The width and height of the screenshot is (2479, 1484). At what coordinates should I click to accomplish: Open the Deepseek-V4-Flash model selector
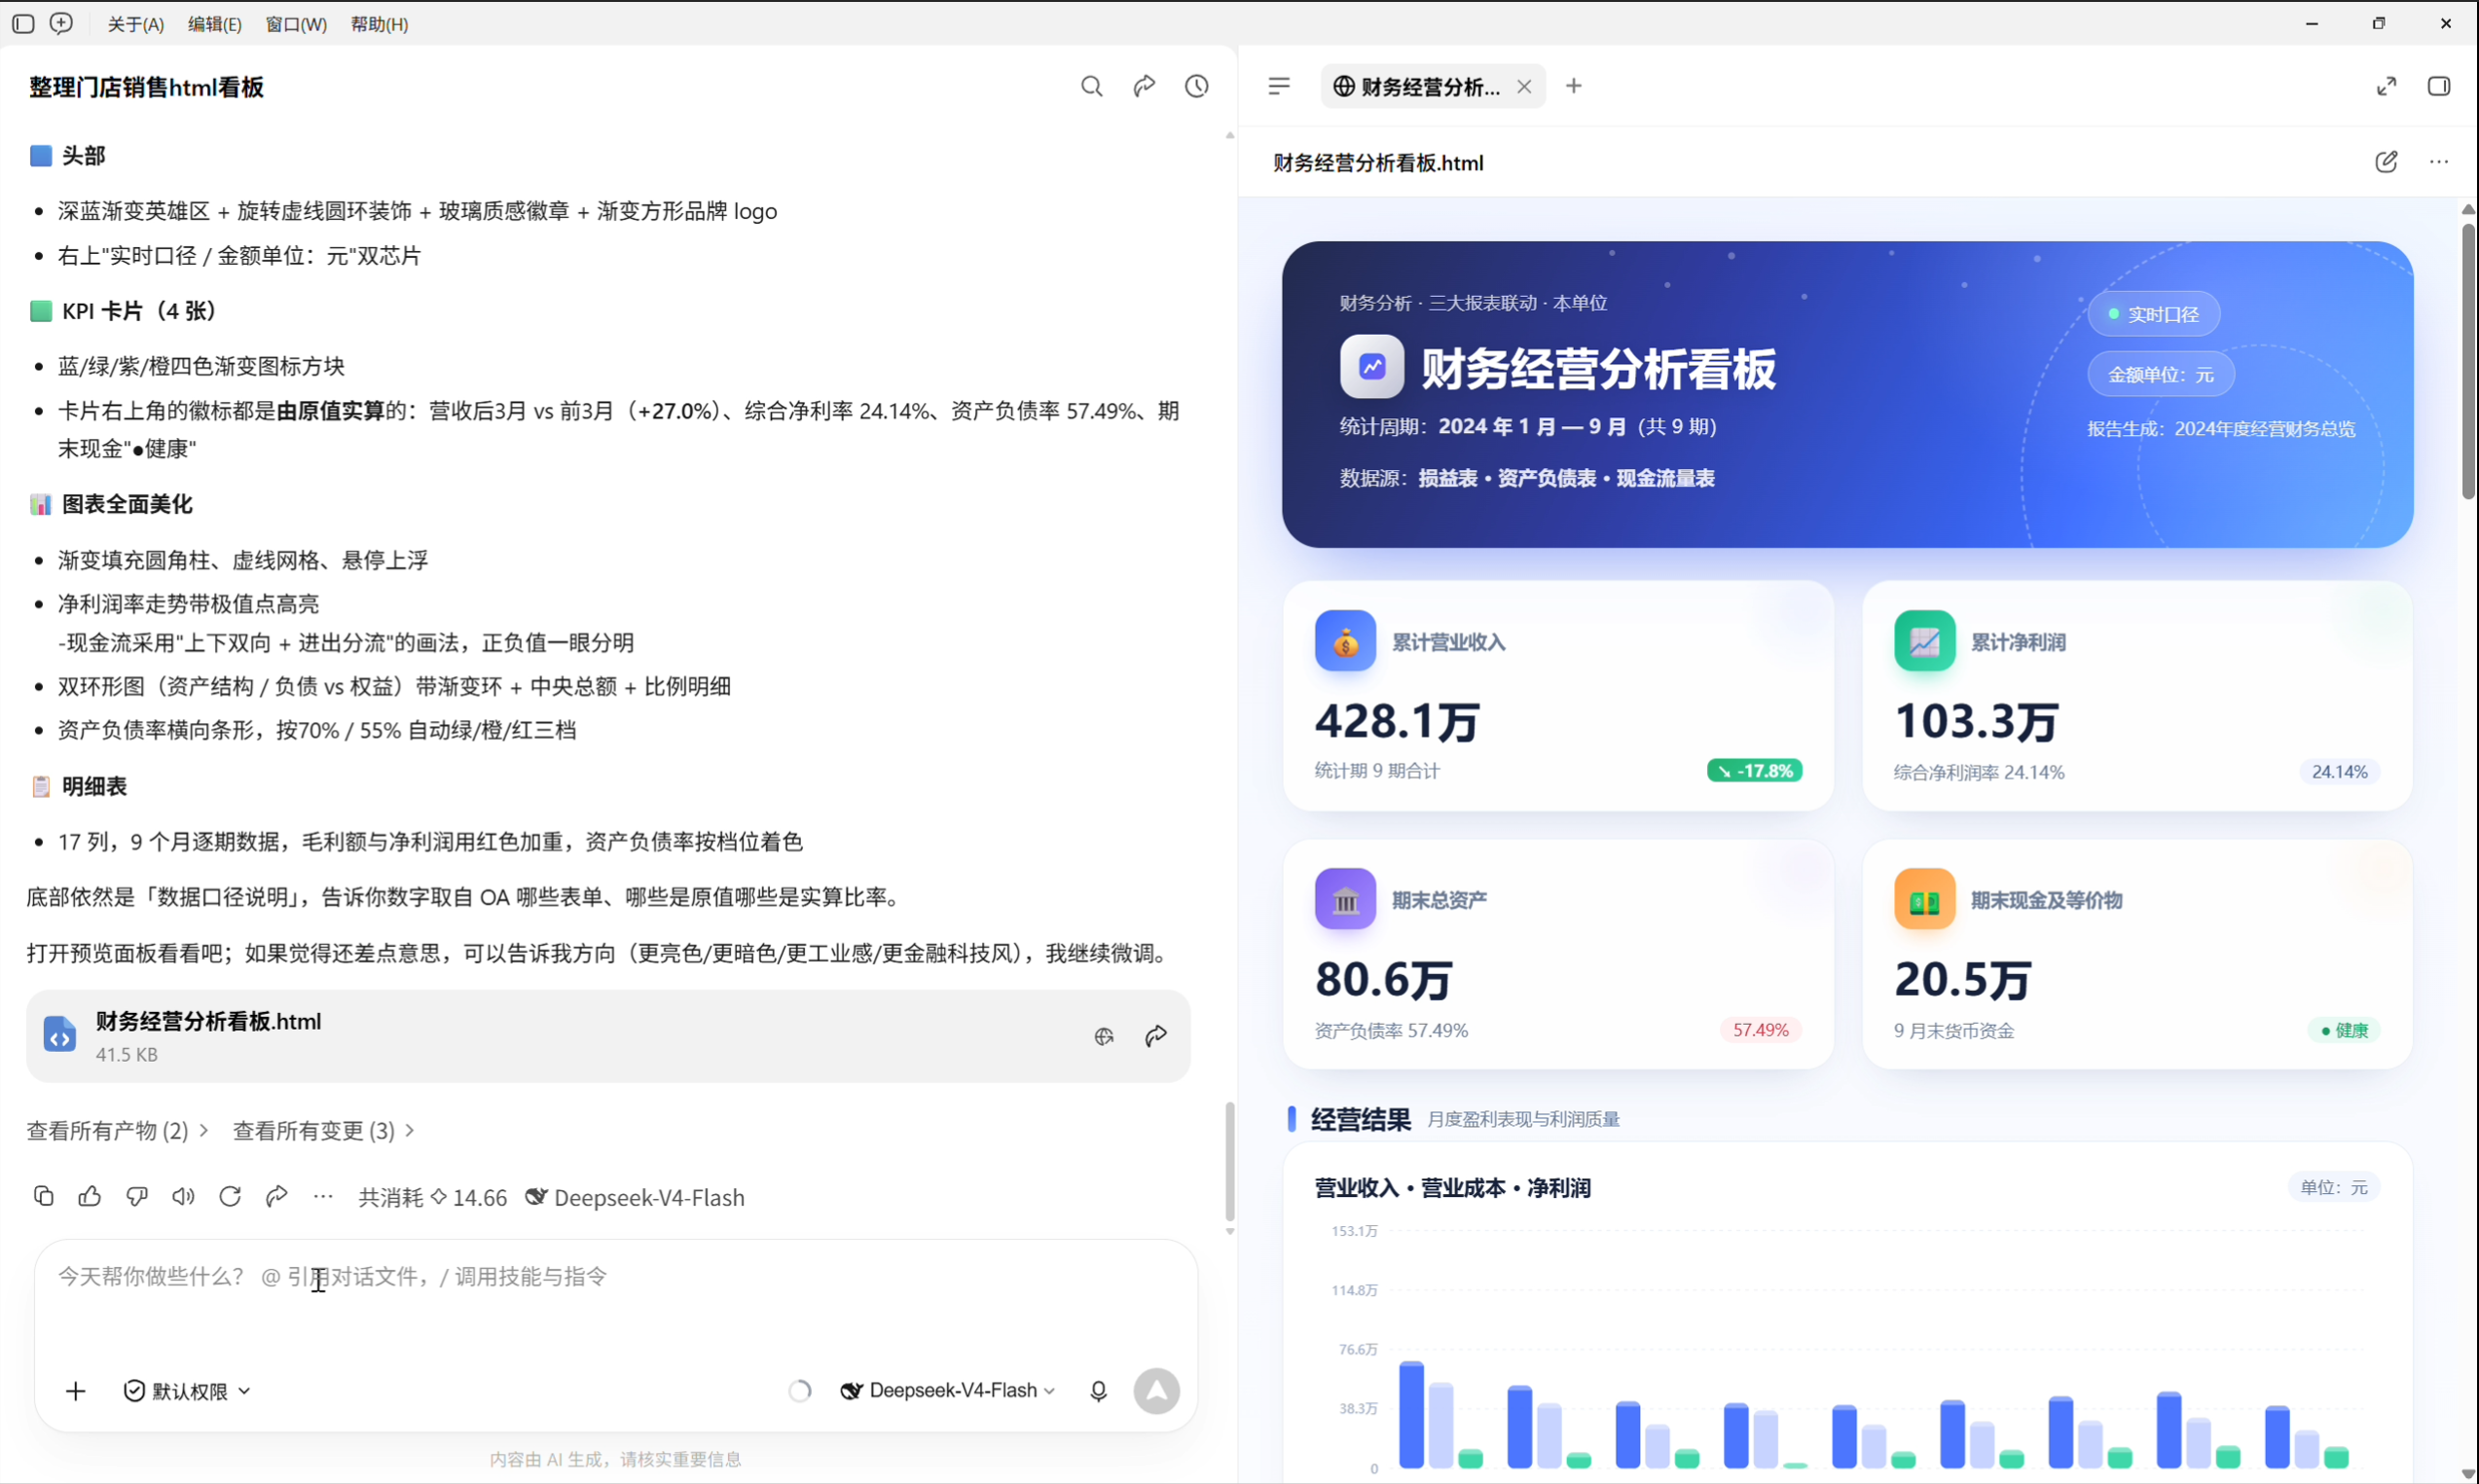pyautogui.click(x=948, y=1391)
